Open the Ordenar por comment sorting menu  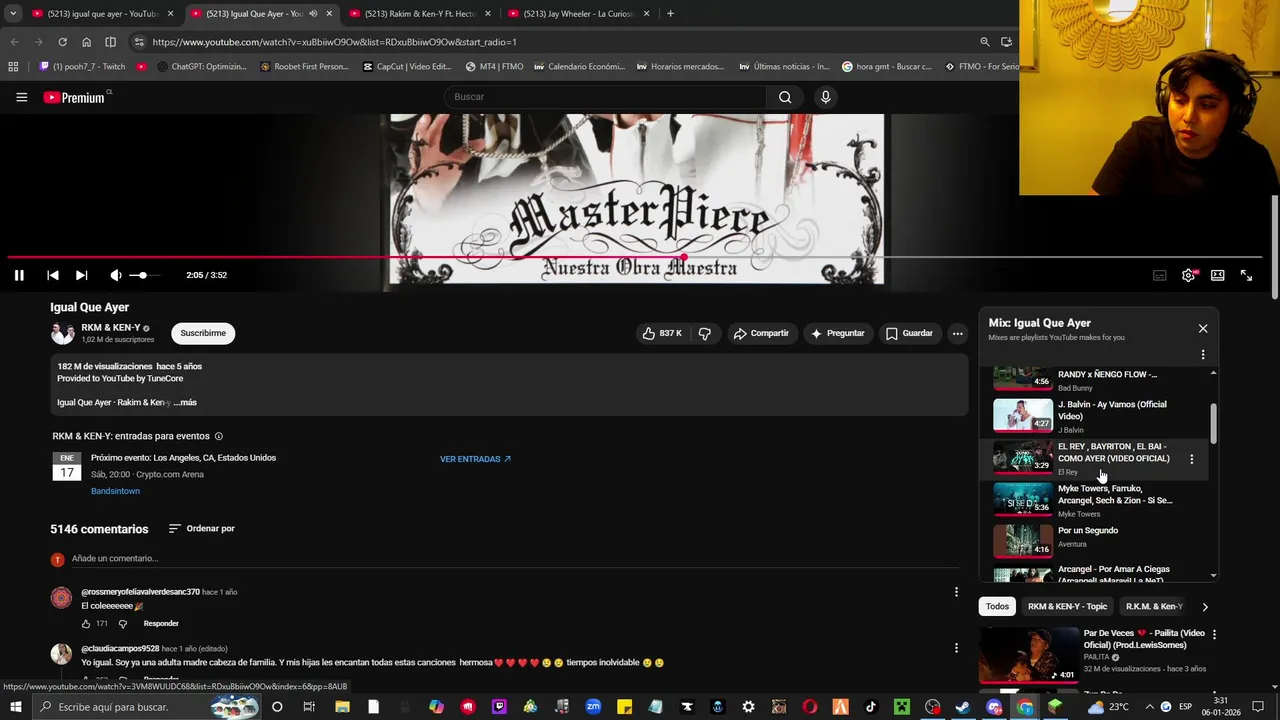point(201,528)
